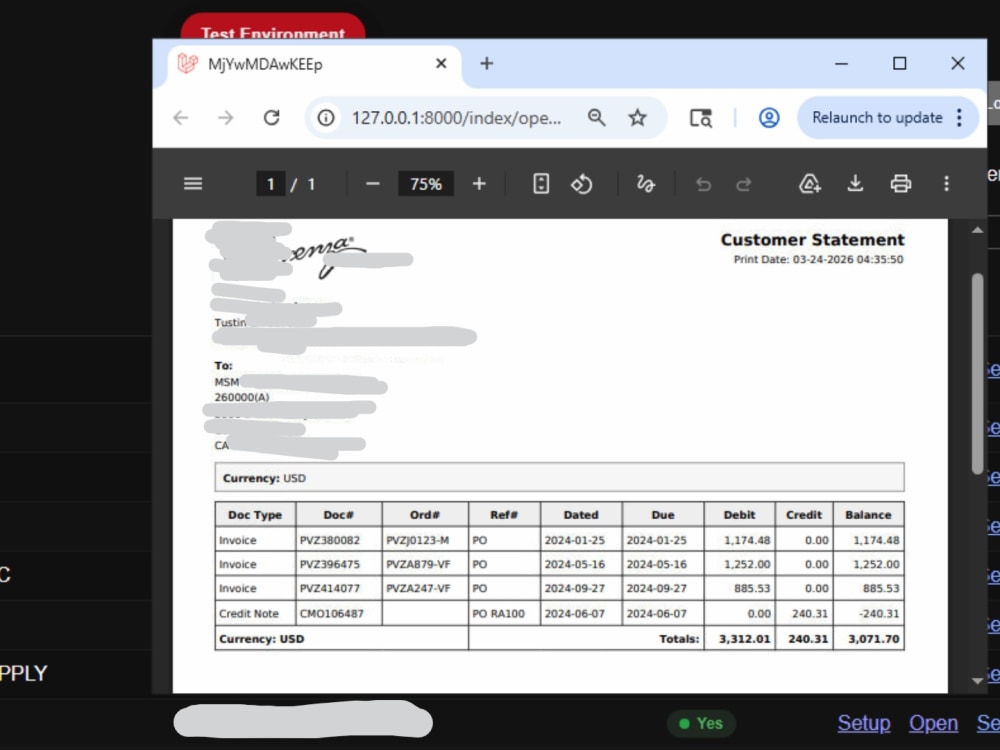This screenshot has height=750, width=1000.
Task: Select order number PVZJ0123-M
Action: [x=418, y=540]
